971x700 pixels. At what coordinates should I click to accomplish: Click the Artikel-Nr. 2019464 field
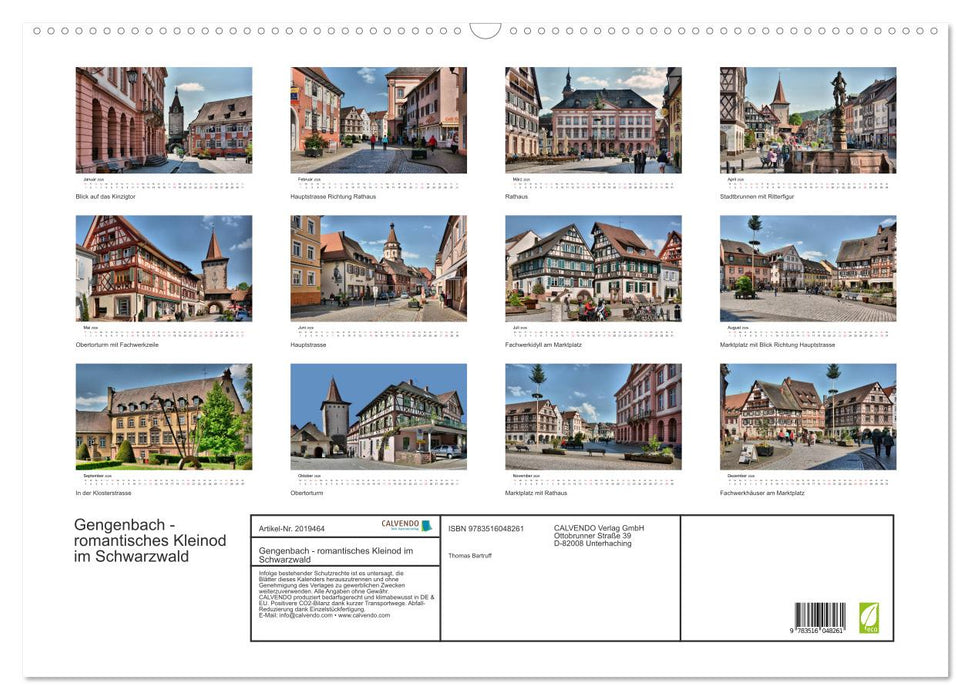pyautogui.click(x=293, y=527)
